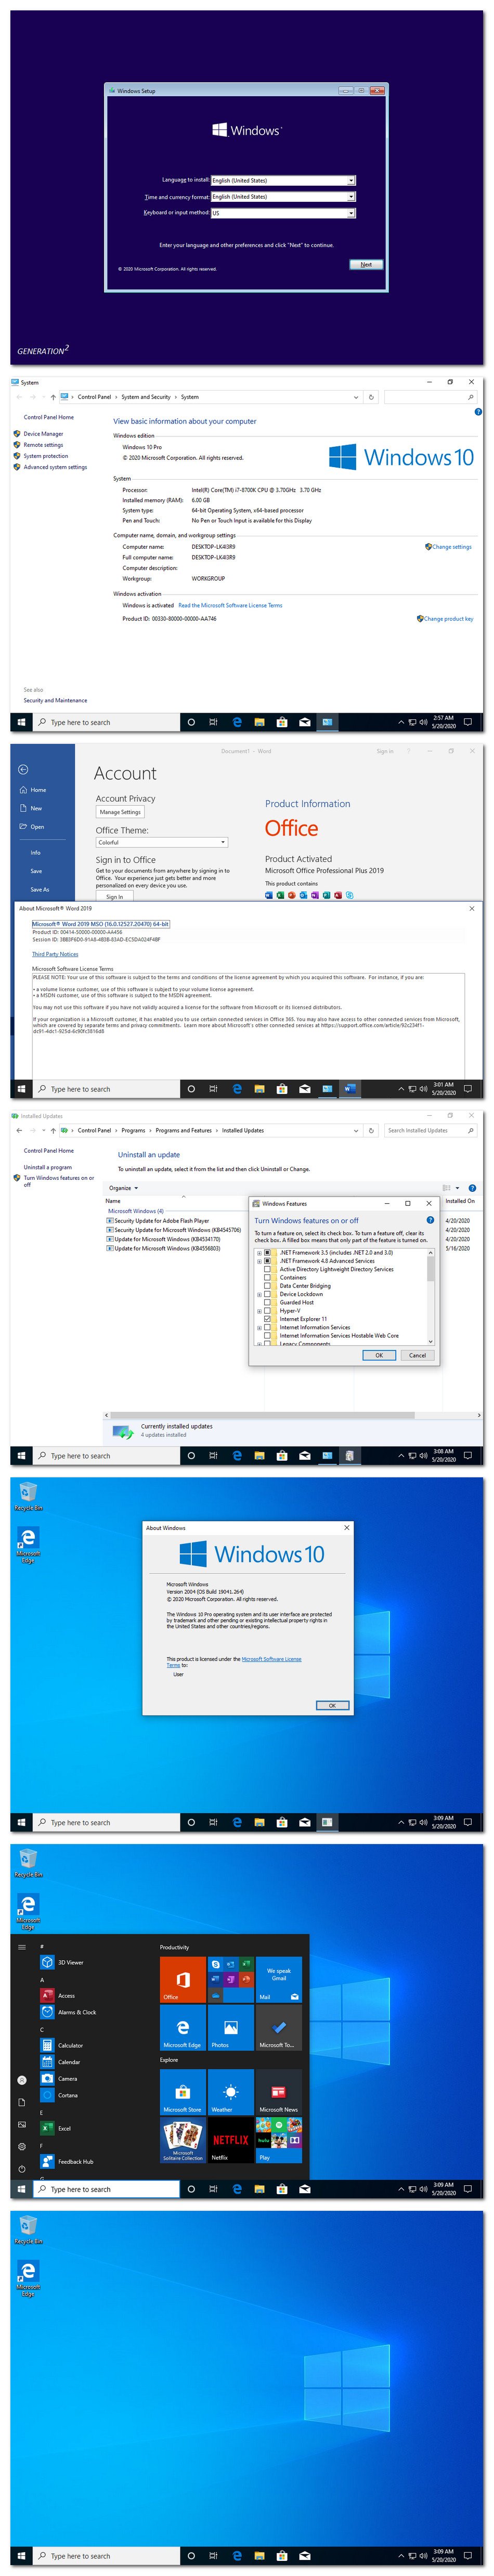This screenshot has width=494, height=2576.
Task: Open Settings gear in Start menu rail
Action: [22, 2146]
